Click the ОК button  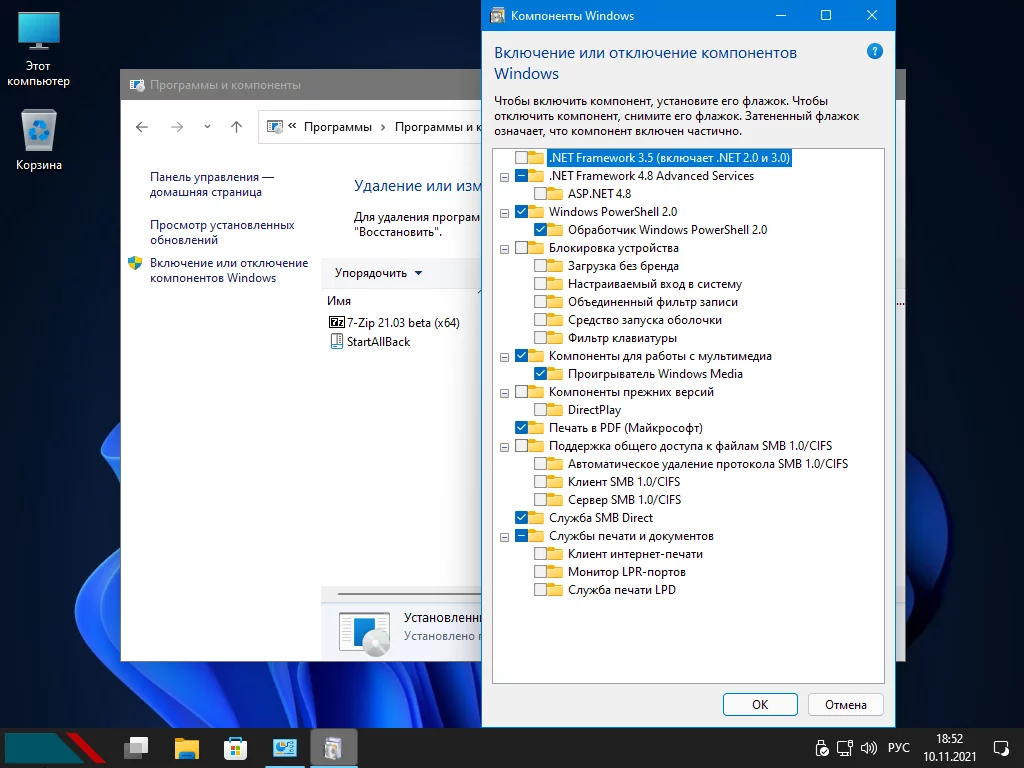(x=760, y=705)
